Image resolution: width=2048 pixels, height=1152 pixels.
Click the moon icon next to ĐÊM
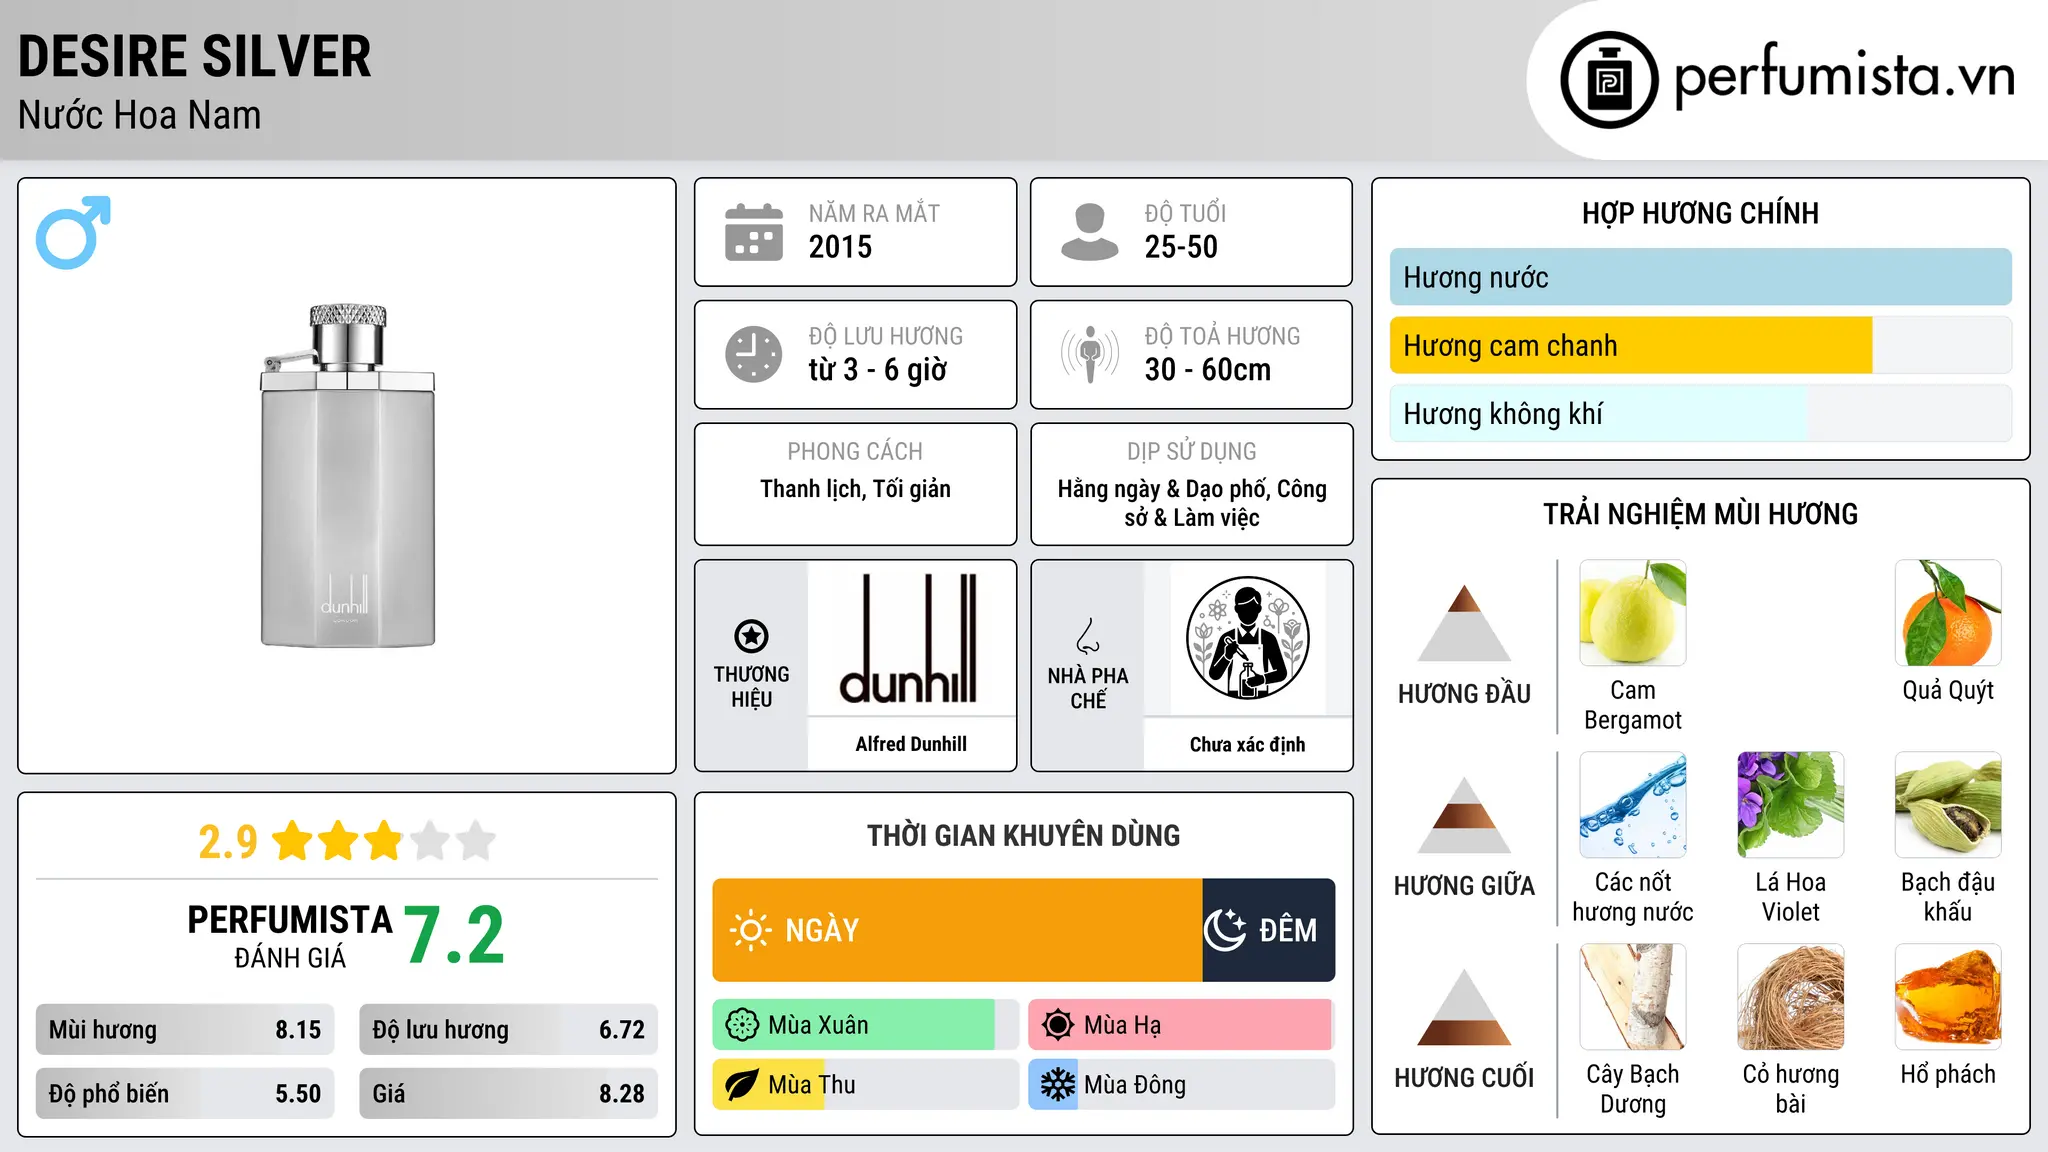click(x=1225, y=930)
